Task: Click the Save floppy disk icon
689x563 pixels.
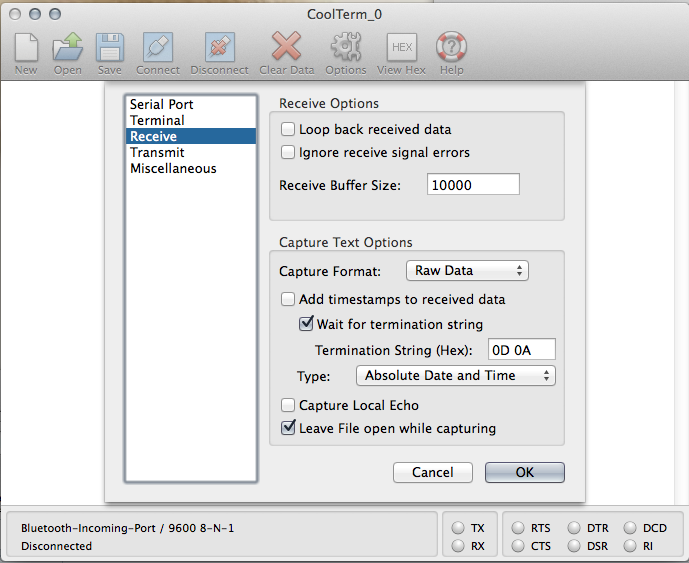Action: coord(110,47)
